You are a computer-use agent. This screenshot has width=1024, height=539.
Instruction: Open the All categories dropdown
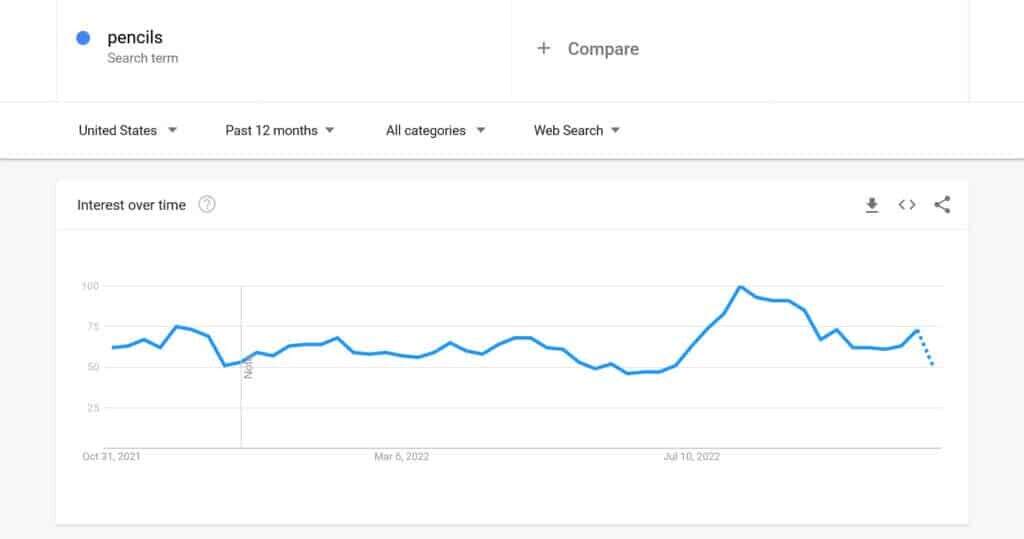[x=436, y=130]
